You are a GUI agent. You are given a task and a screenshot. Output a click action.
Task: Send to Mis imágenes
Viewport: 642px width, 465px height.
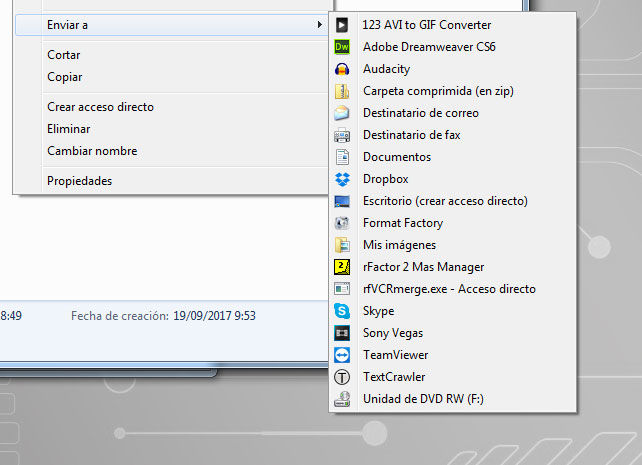click(x=452, y=245)
